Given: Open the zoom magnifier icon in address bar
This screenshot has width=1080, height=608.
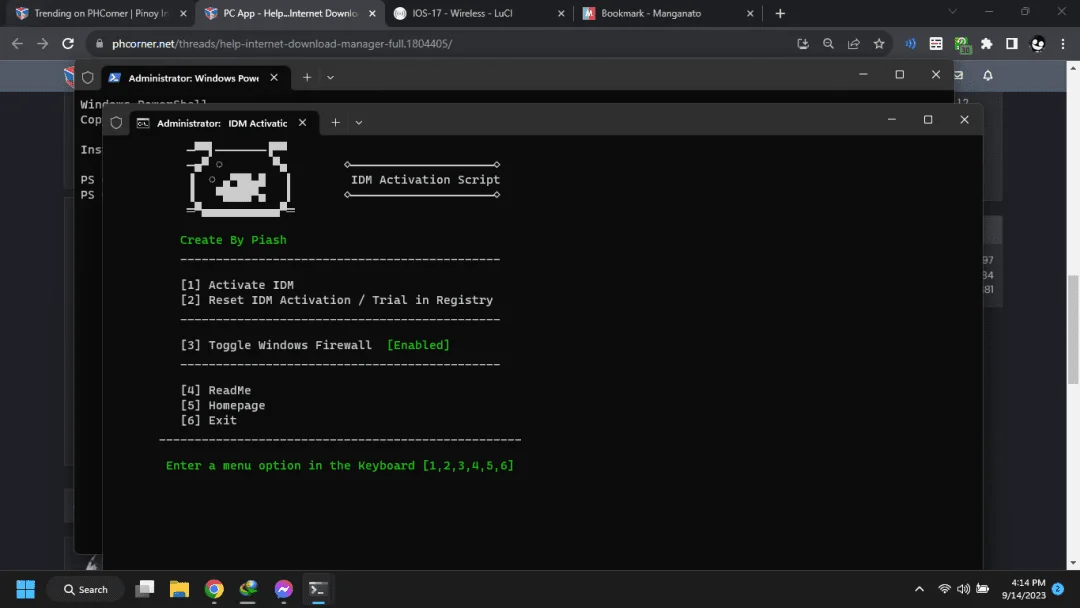Looking at the screenshot, I should coord(828,43).
